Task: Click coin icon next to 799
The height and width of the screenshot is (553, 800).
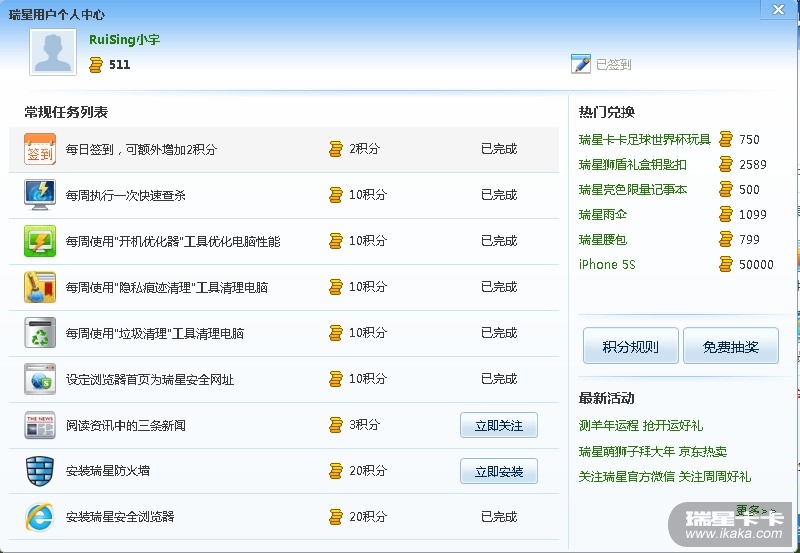Action: click(726, 239)
